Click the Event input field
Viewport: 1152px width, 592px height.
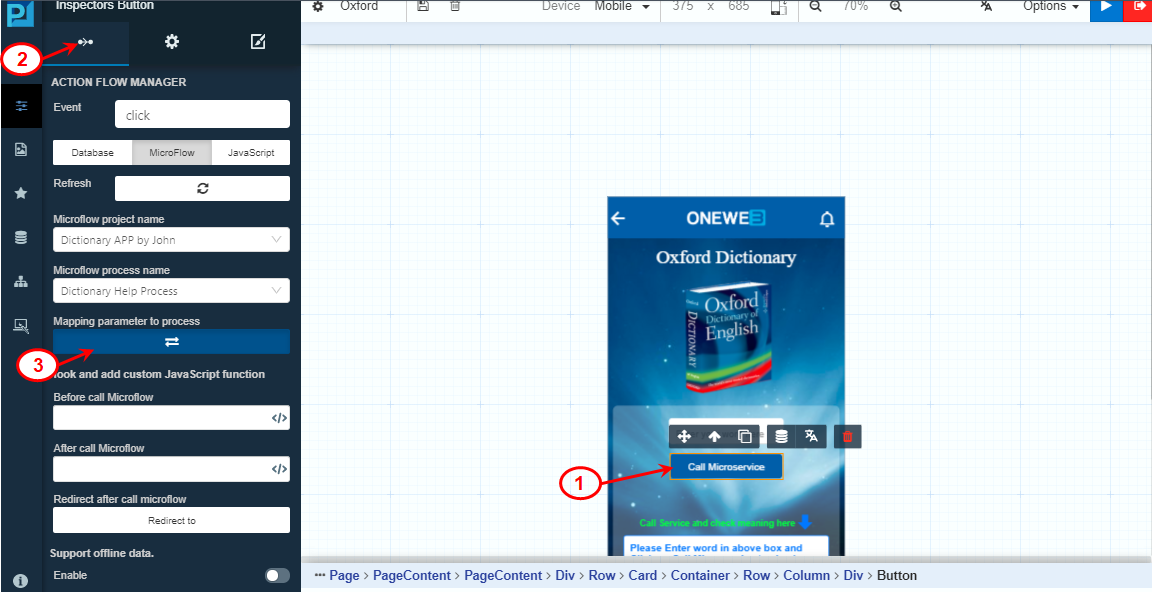202,115
